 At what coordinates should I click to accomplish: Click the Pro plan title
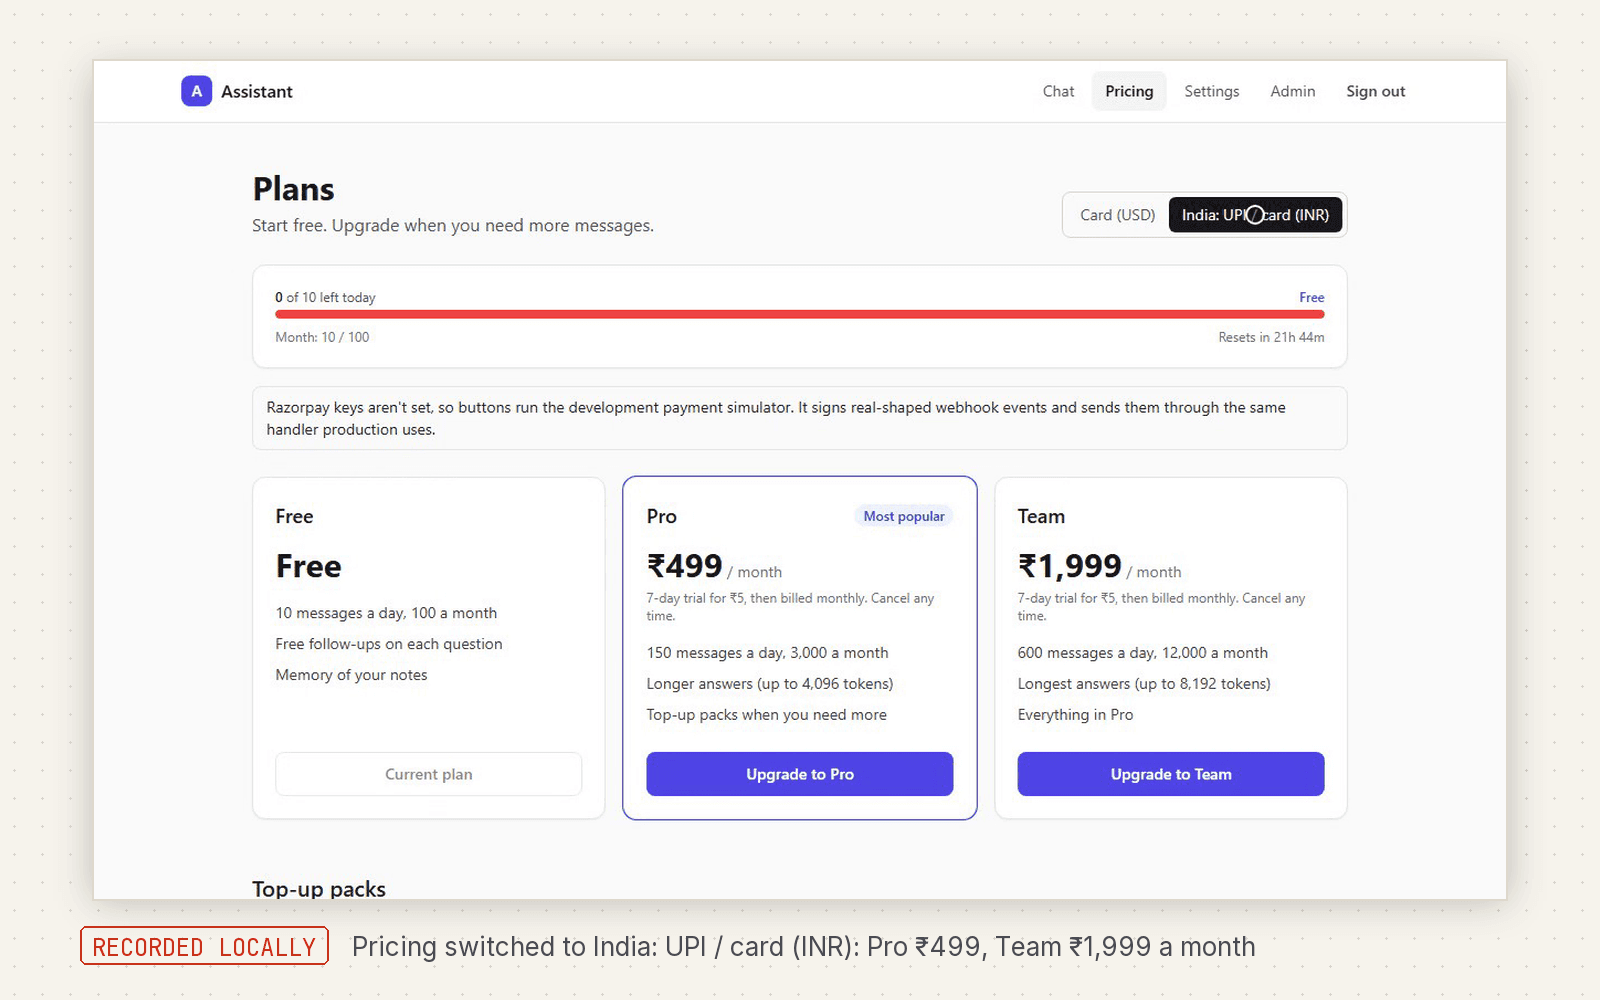coord(661,516)
